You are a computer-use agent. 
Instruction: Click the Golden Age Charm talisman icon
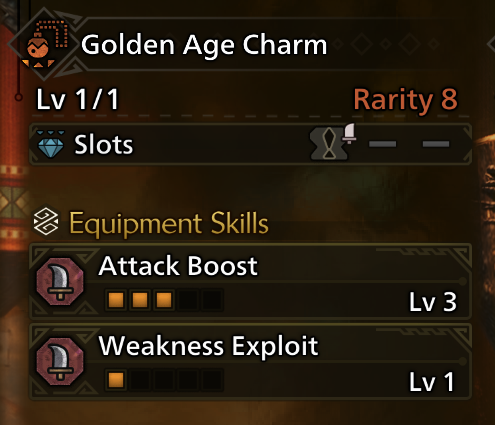[45, 44]
